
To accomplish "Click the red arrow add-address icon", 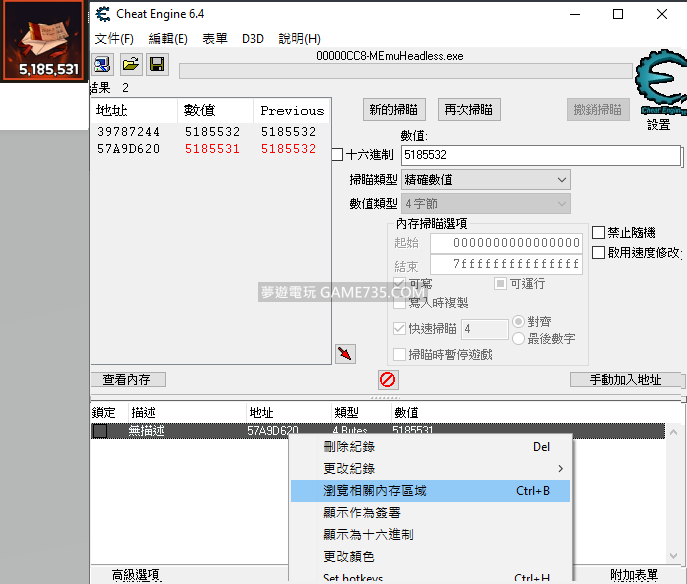I will (345, 353).
